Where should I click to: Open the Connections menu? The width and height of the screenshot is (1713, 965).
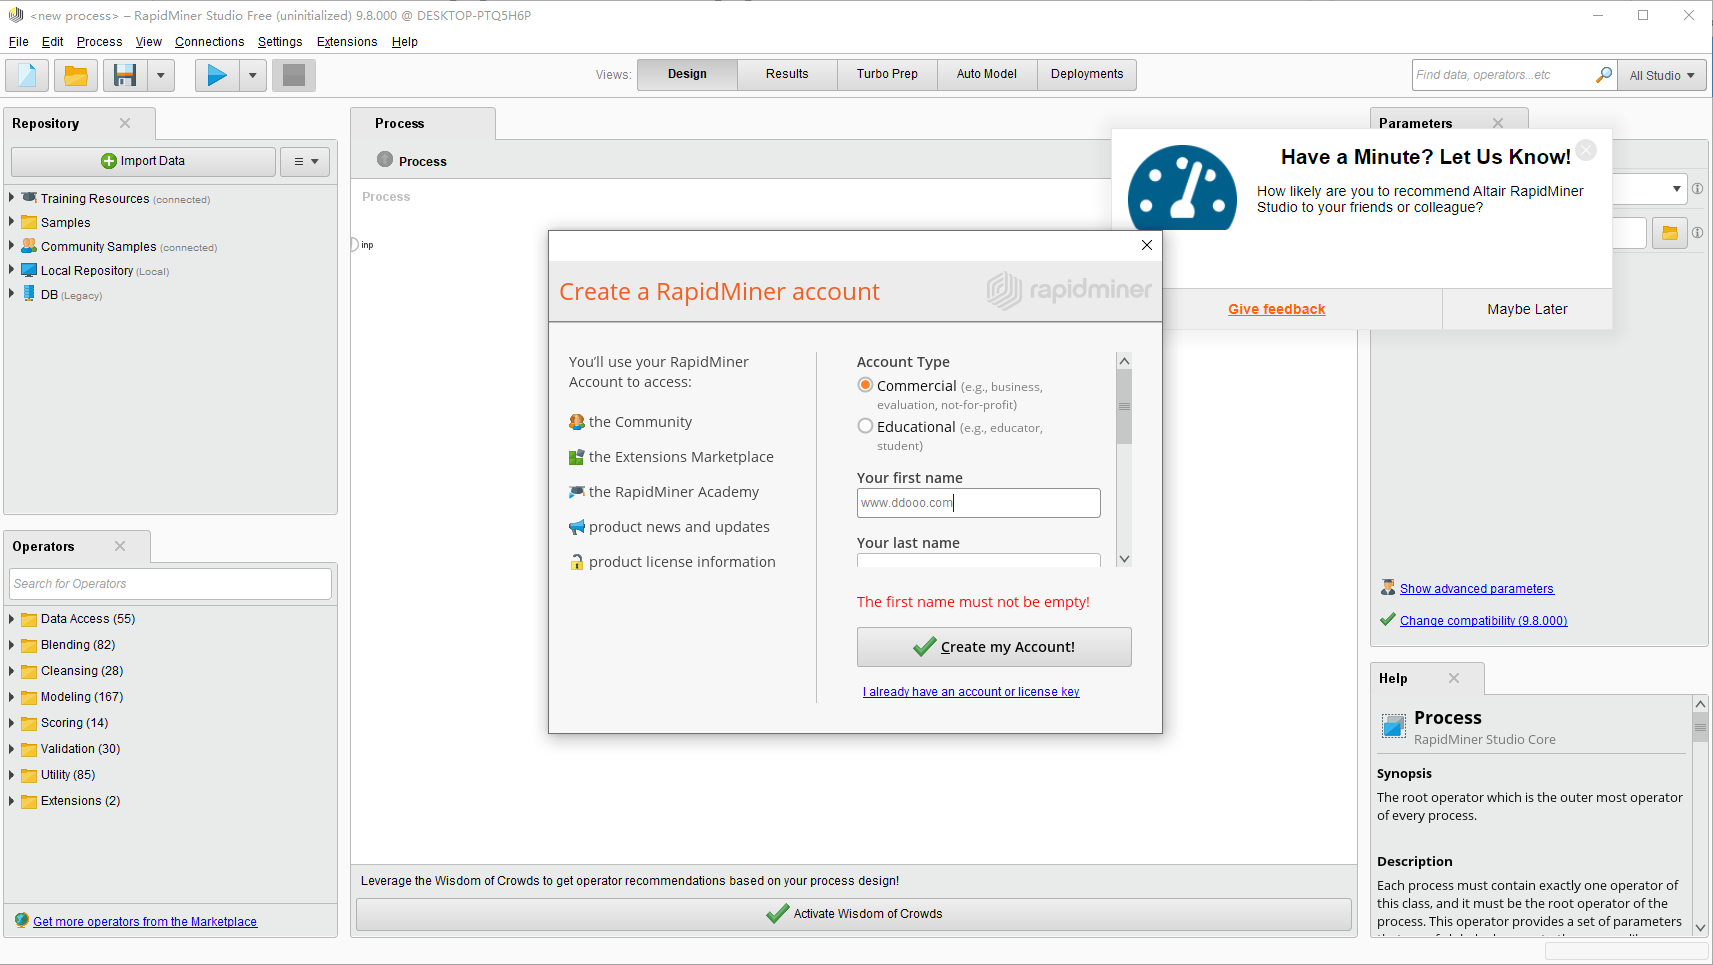point(209,41)
